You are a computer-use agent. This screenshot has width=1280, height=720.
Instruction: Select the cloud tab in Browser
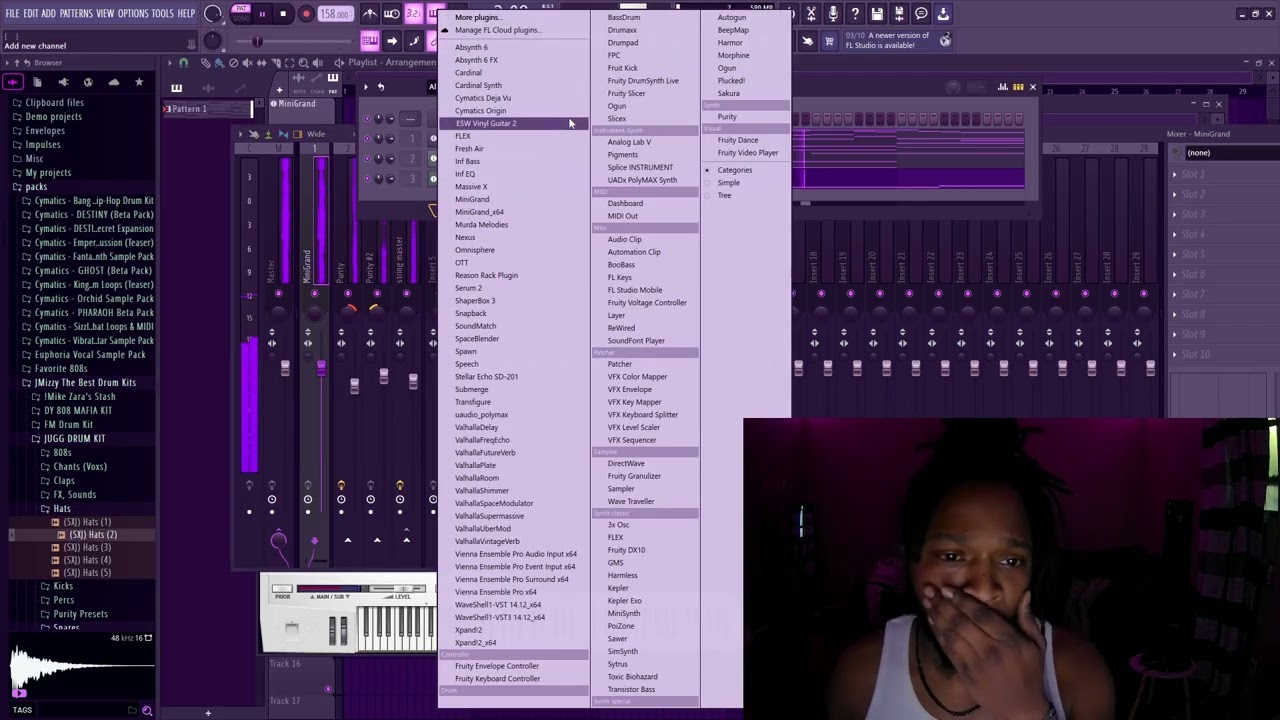(113, 82)
